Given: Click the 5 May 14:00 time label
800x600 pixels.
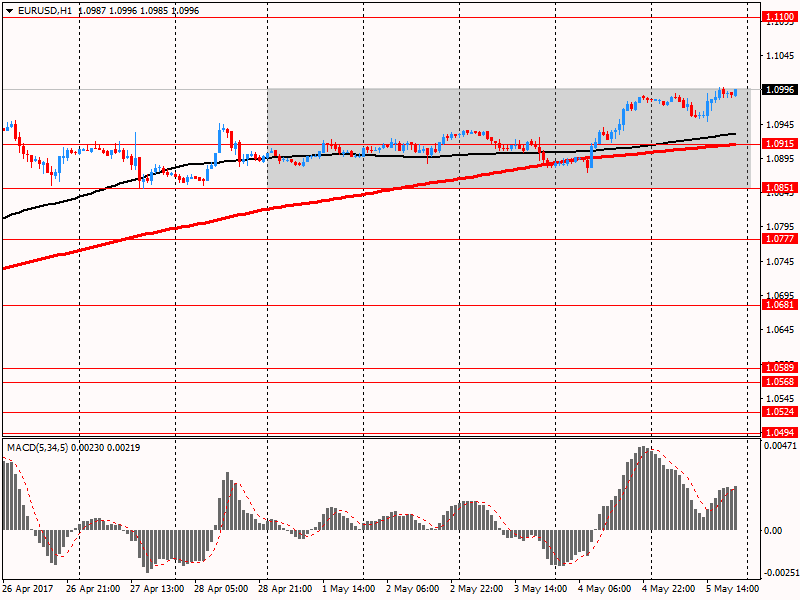Looking at the screenshot, I should coord(733,589).
